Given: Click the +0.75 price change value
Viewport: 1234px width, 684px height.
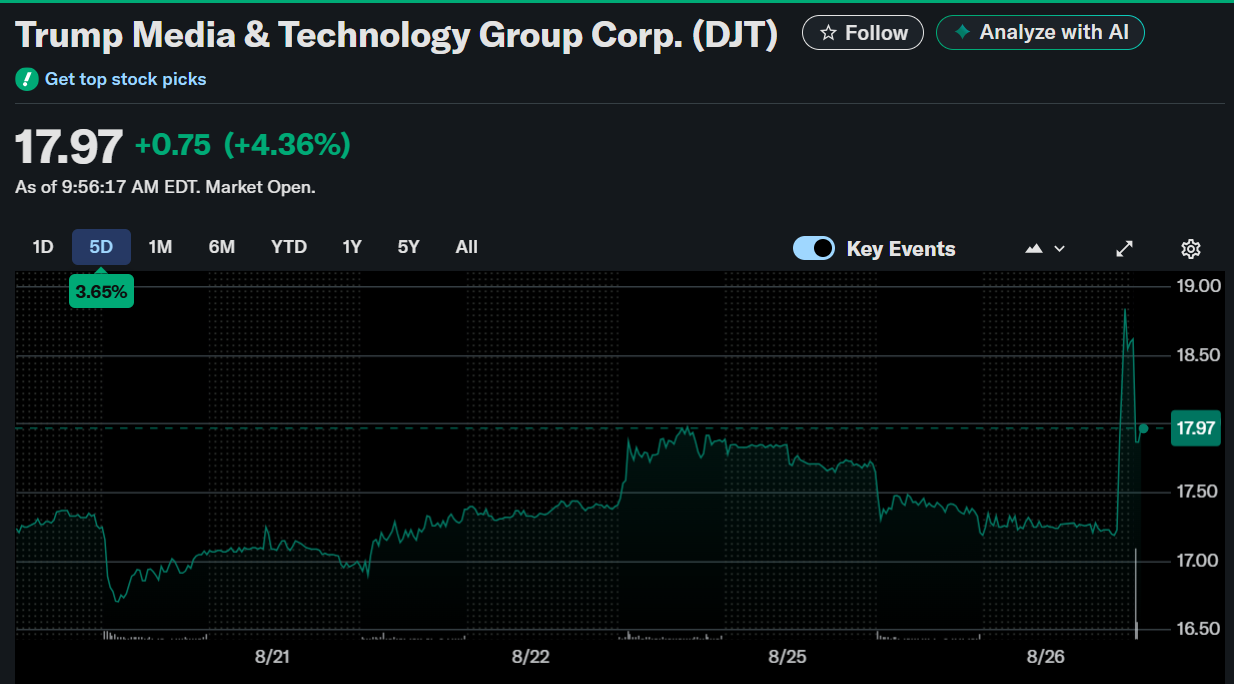Looking at the screenshot, I should click(173, 146).
